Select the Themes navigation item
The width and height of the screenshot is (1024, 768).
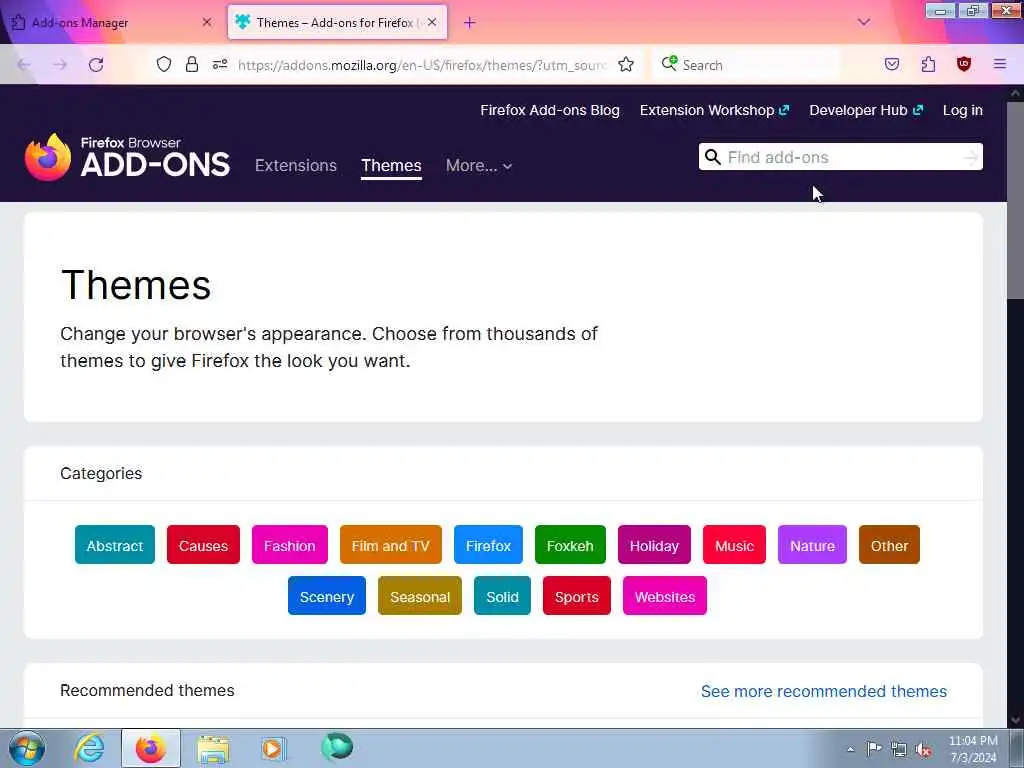[391, 165]
